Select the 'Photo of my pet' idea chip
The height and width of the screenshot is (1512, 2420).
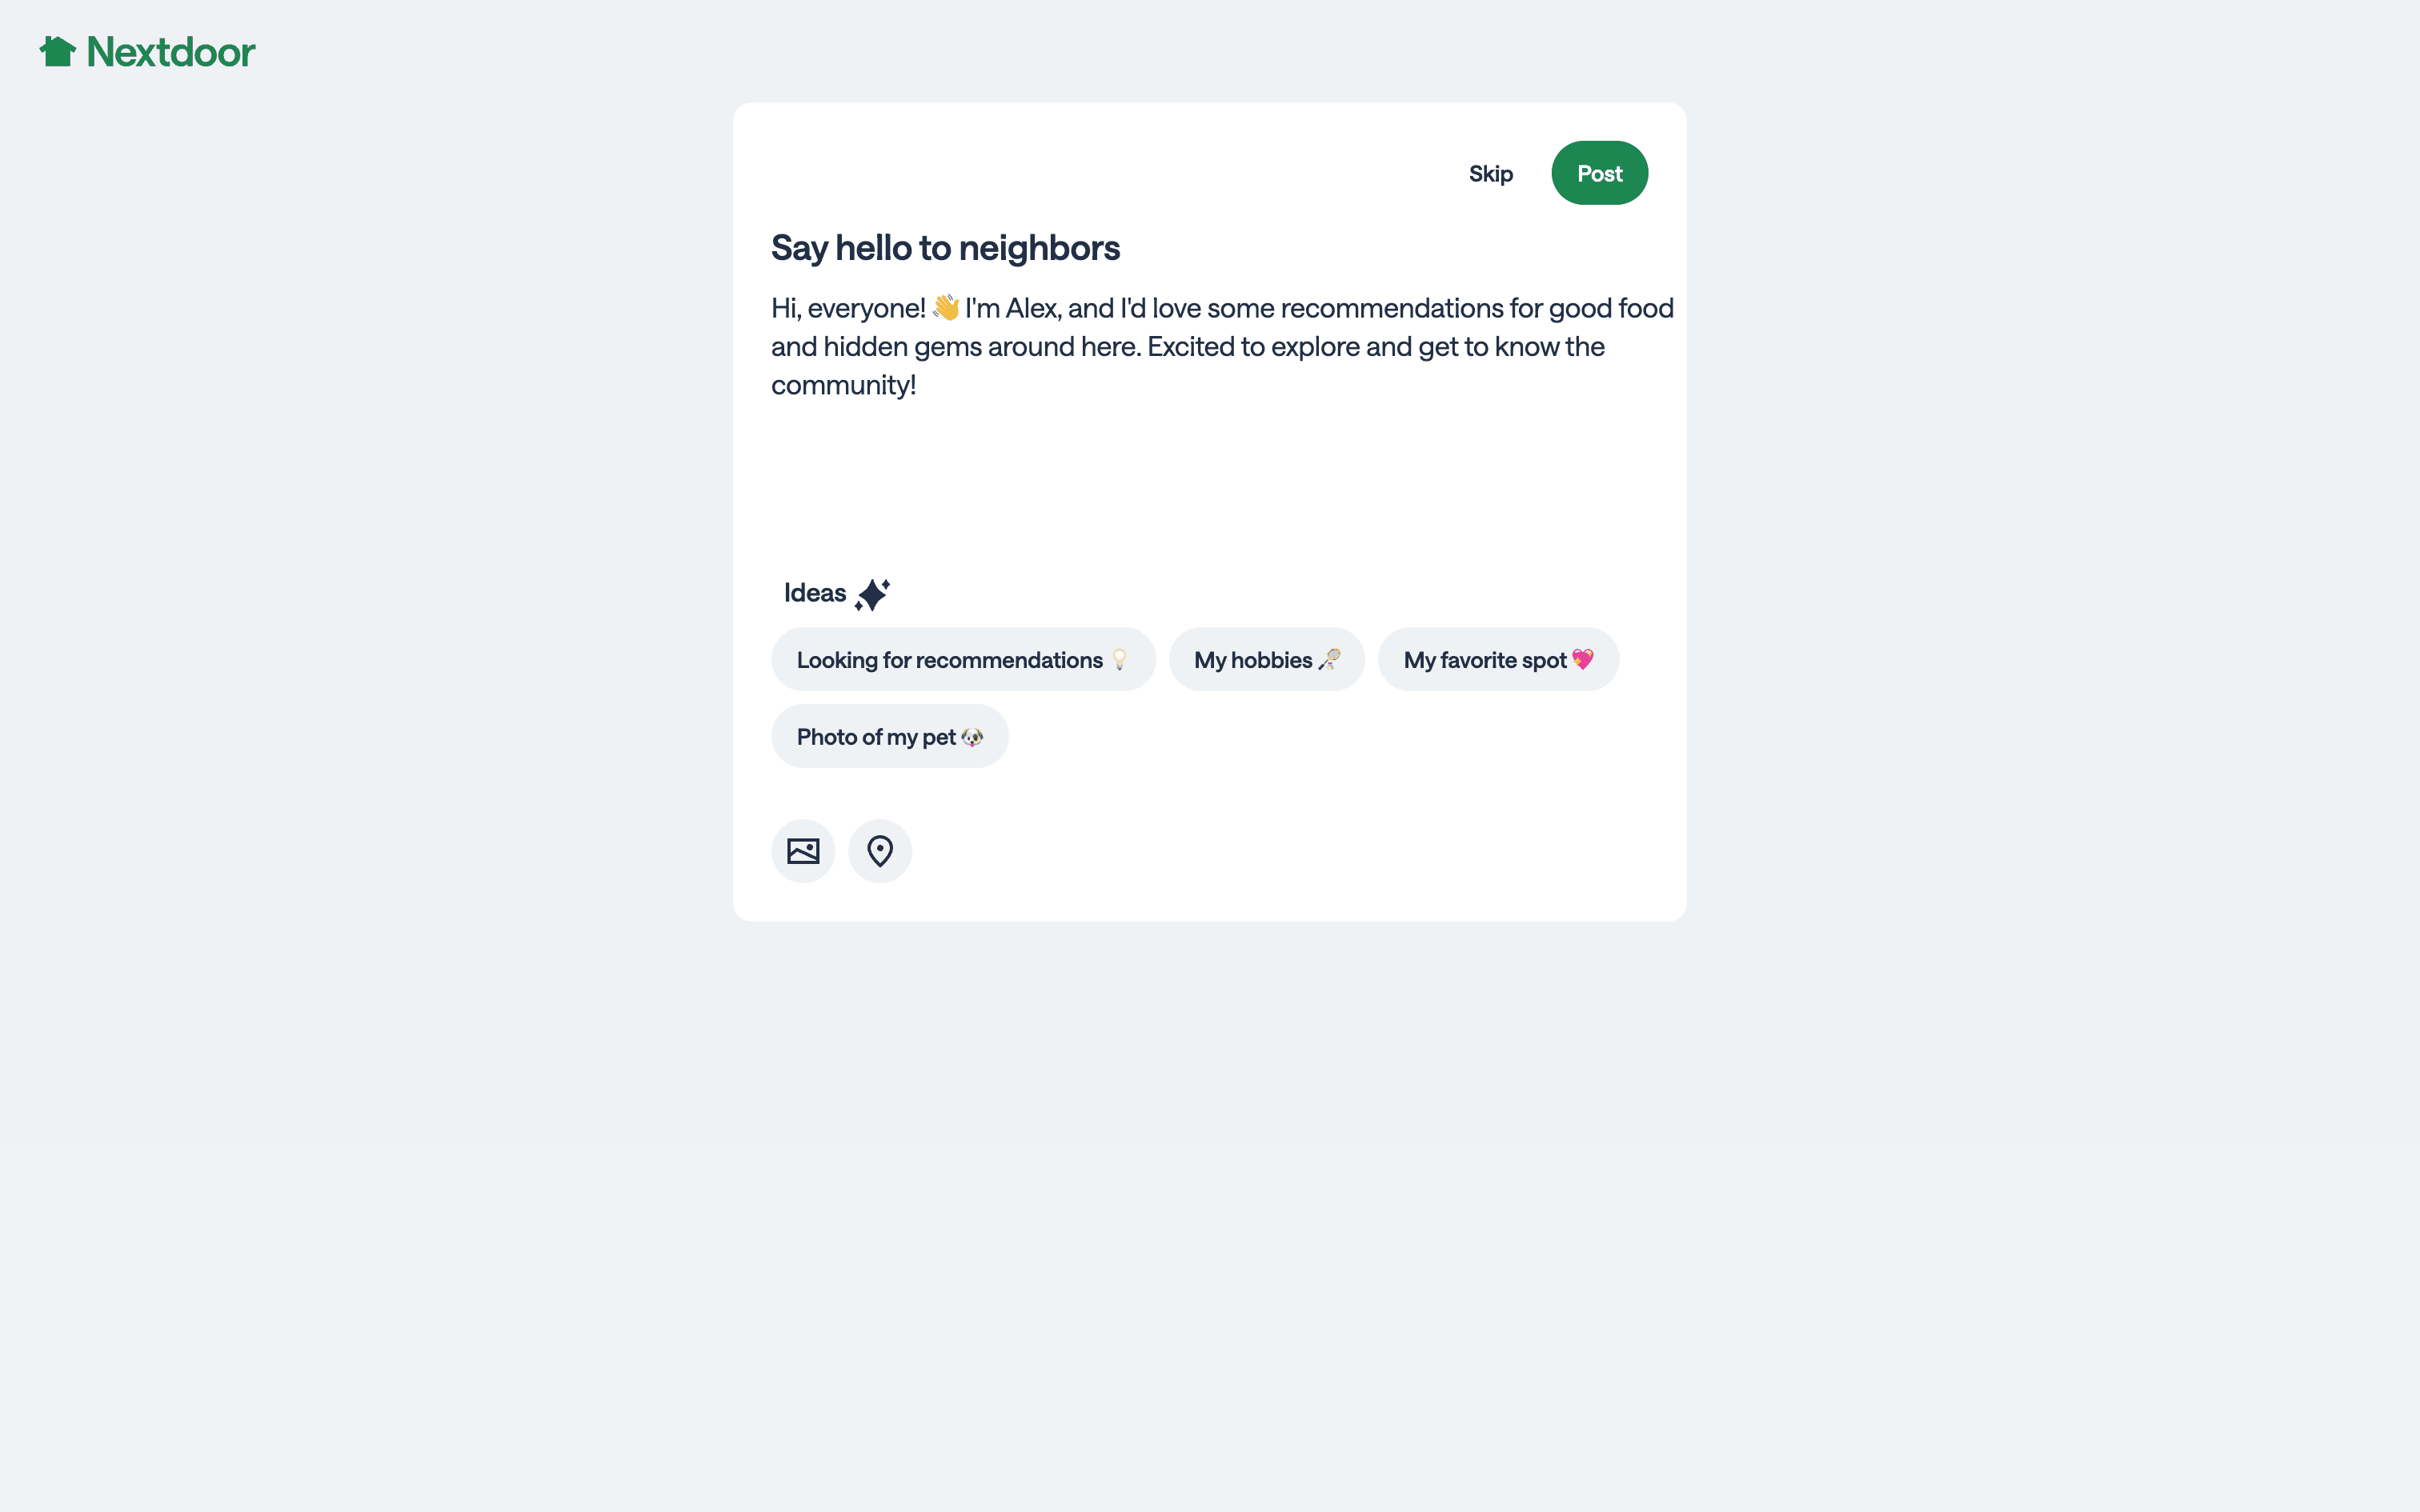pyautogui.click(x=876, y=737)
